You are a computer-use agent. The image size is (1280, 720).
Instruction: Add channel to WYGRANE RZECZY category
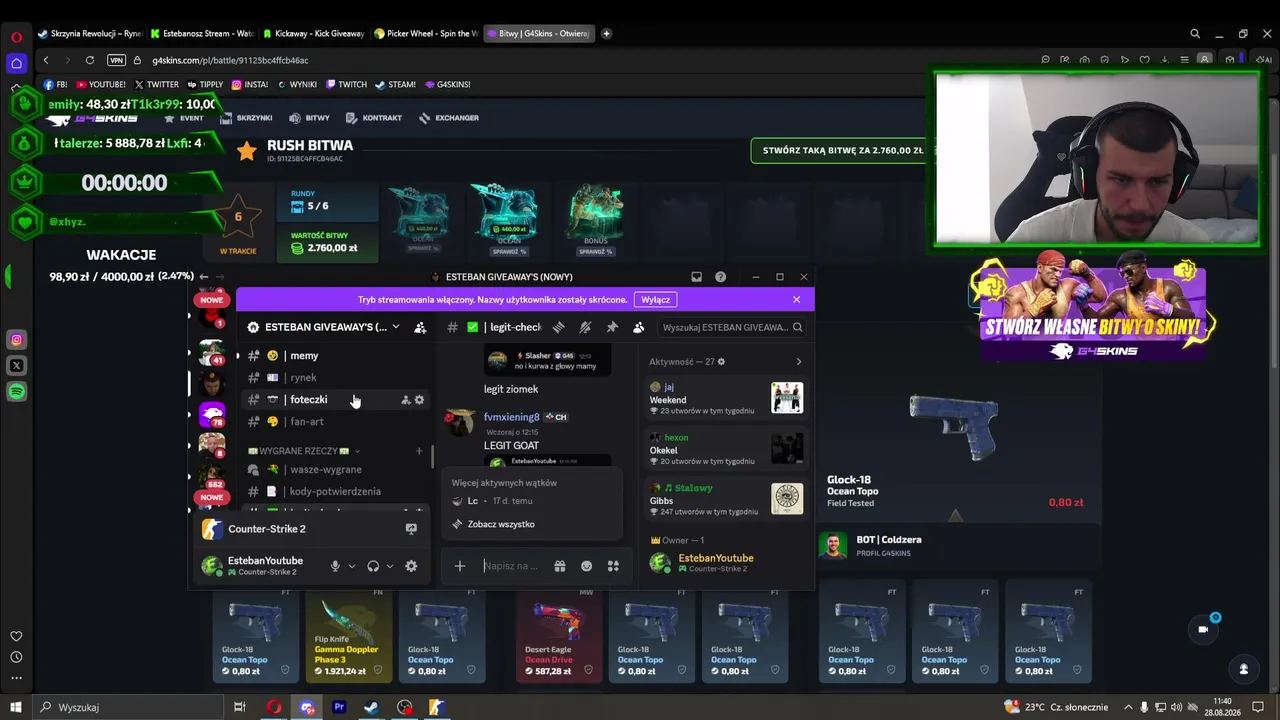pos(419,451)
